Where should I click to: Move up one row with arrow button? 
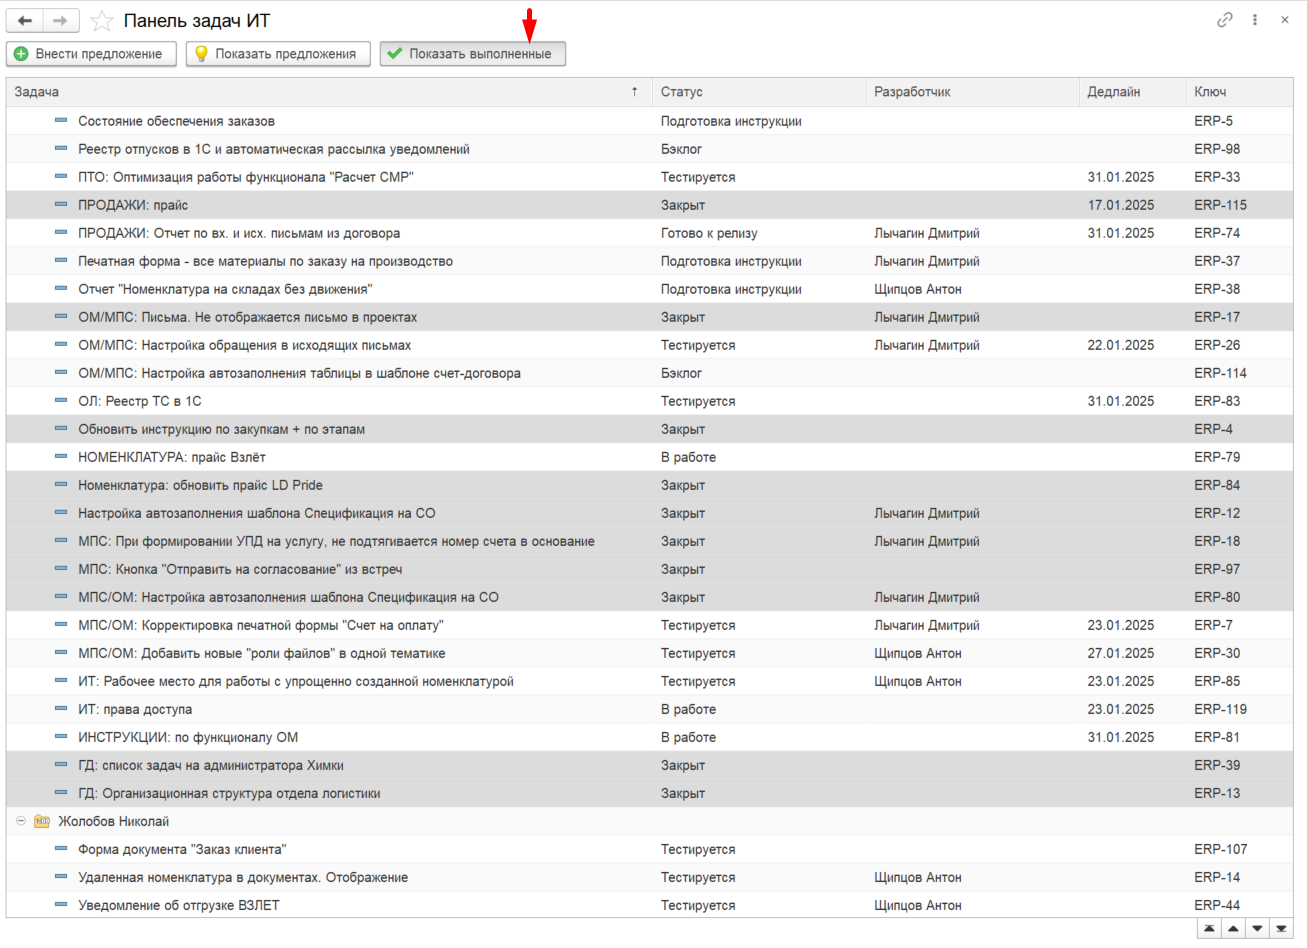point(1234,929)
